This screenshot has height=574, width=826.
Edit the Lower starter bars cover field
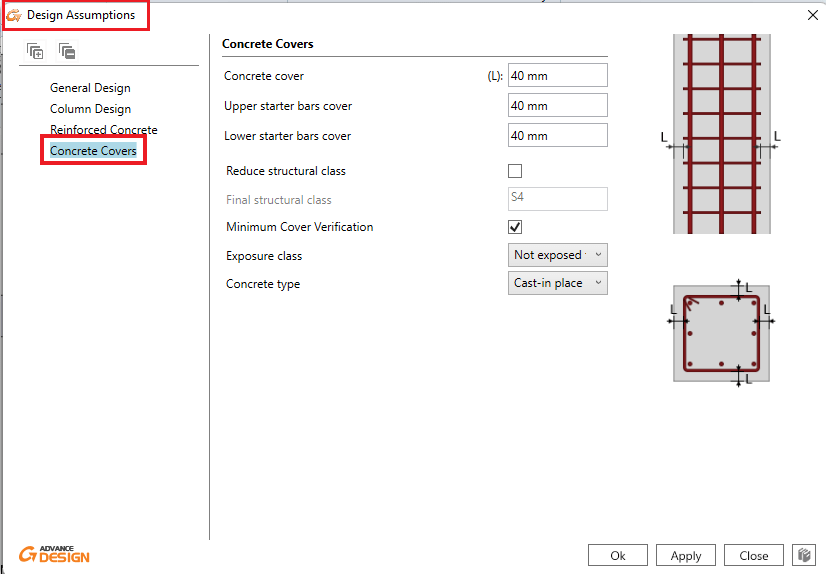557,135
